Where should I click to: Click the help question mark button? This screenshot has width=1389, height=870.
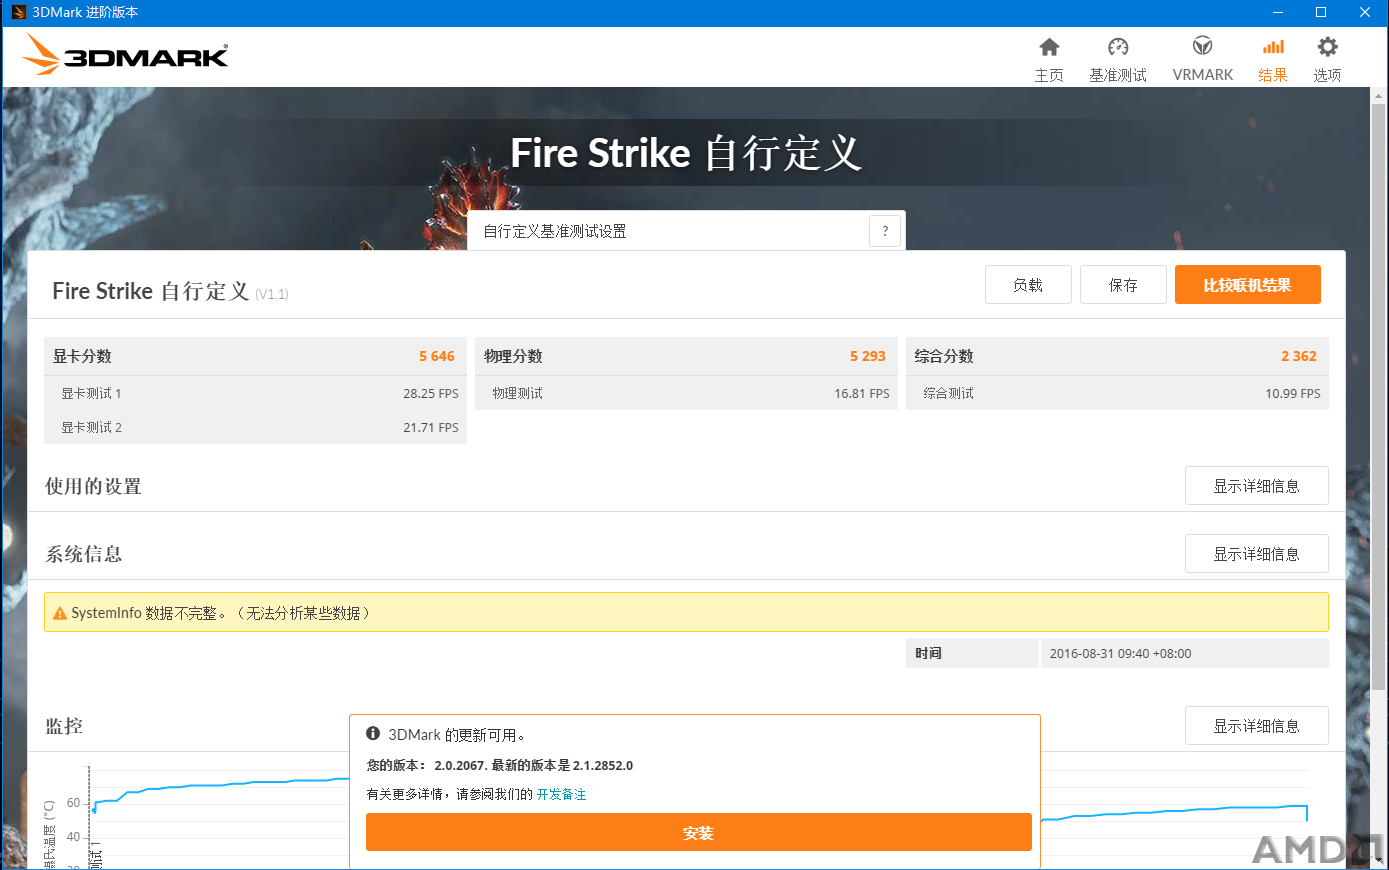coord(885,231)
